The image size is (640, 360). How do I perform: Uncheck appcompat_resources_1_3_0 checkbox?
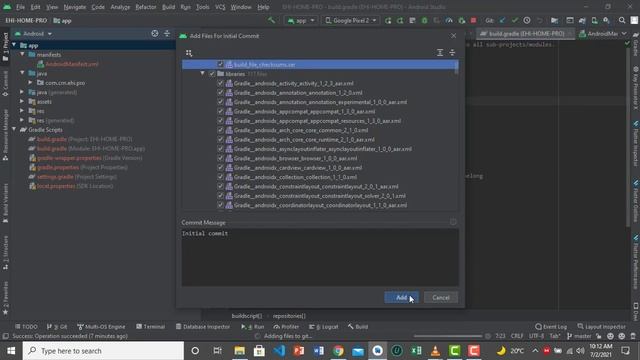click(x=220, y=121)
